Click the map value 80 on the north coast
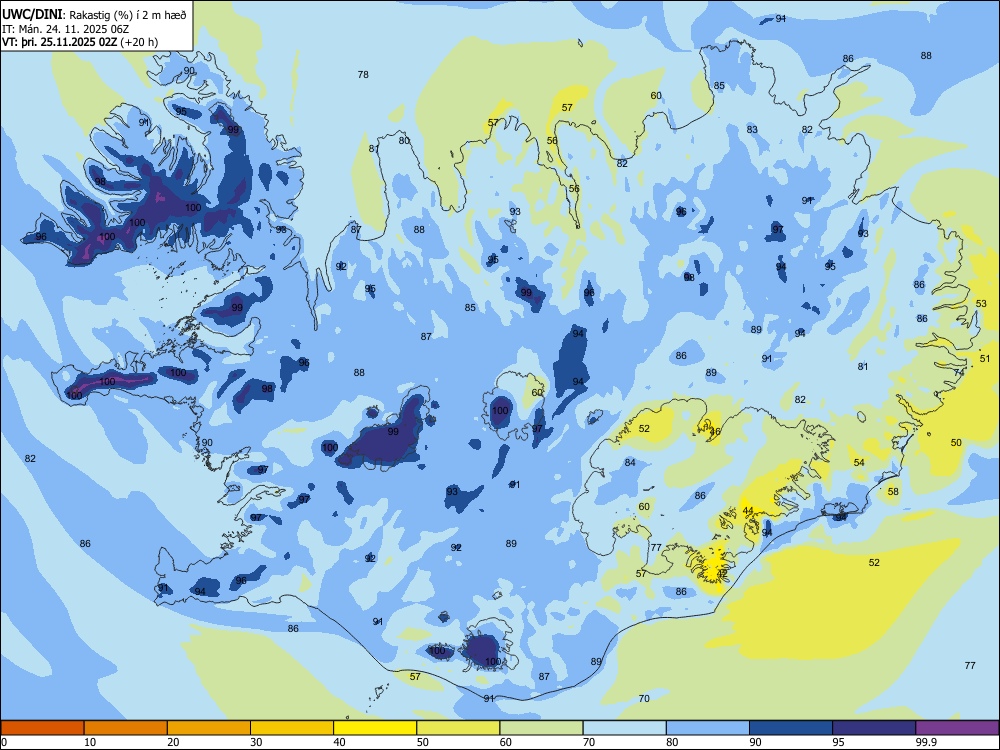Screen dimensions: 1000x750 tap(404, 140)
